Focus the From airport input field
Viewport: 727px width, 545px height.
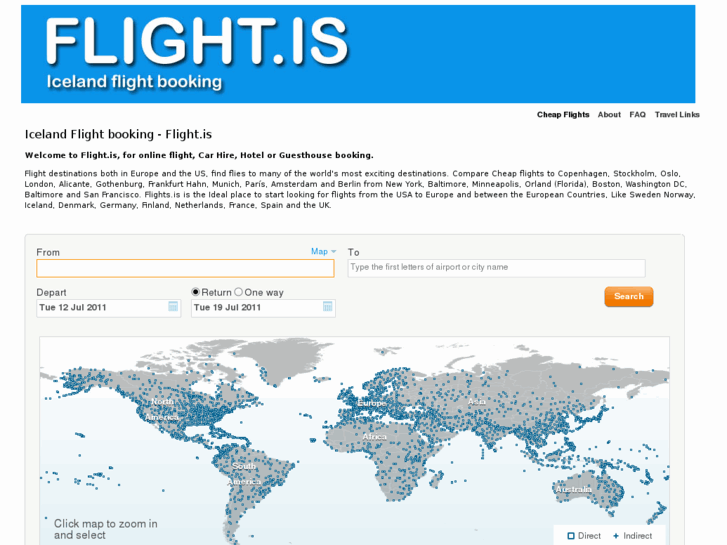(x=185, y=269)
